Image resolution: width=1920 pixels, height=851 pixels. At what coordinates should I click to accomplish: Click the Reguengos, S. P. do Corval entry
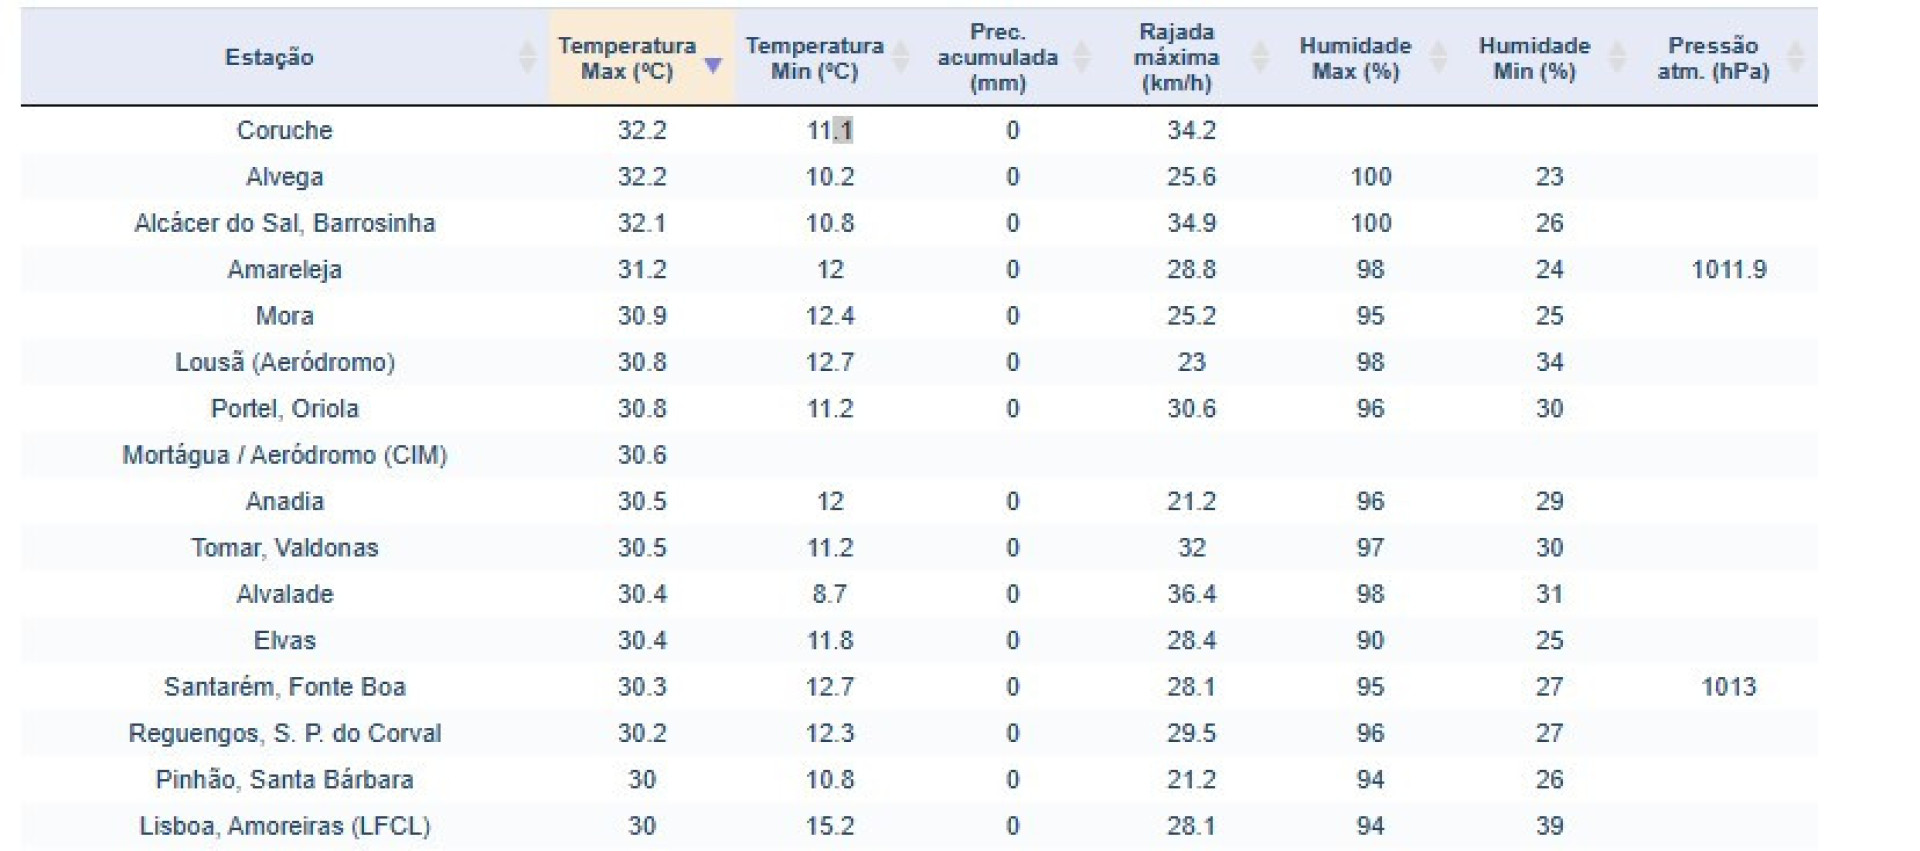coord(284,733)
